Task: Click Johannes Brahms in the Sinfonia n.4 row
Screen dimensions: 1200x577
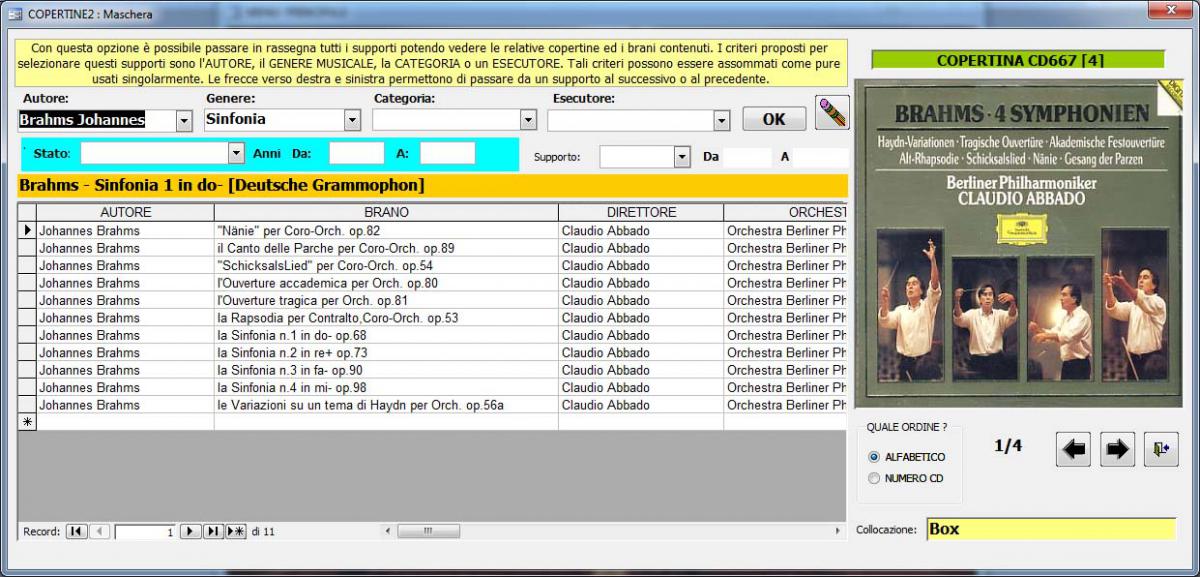Action: 126,387
